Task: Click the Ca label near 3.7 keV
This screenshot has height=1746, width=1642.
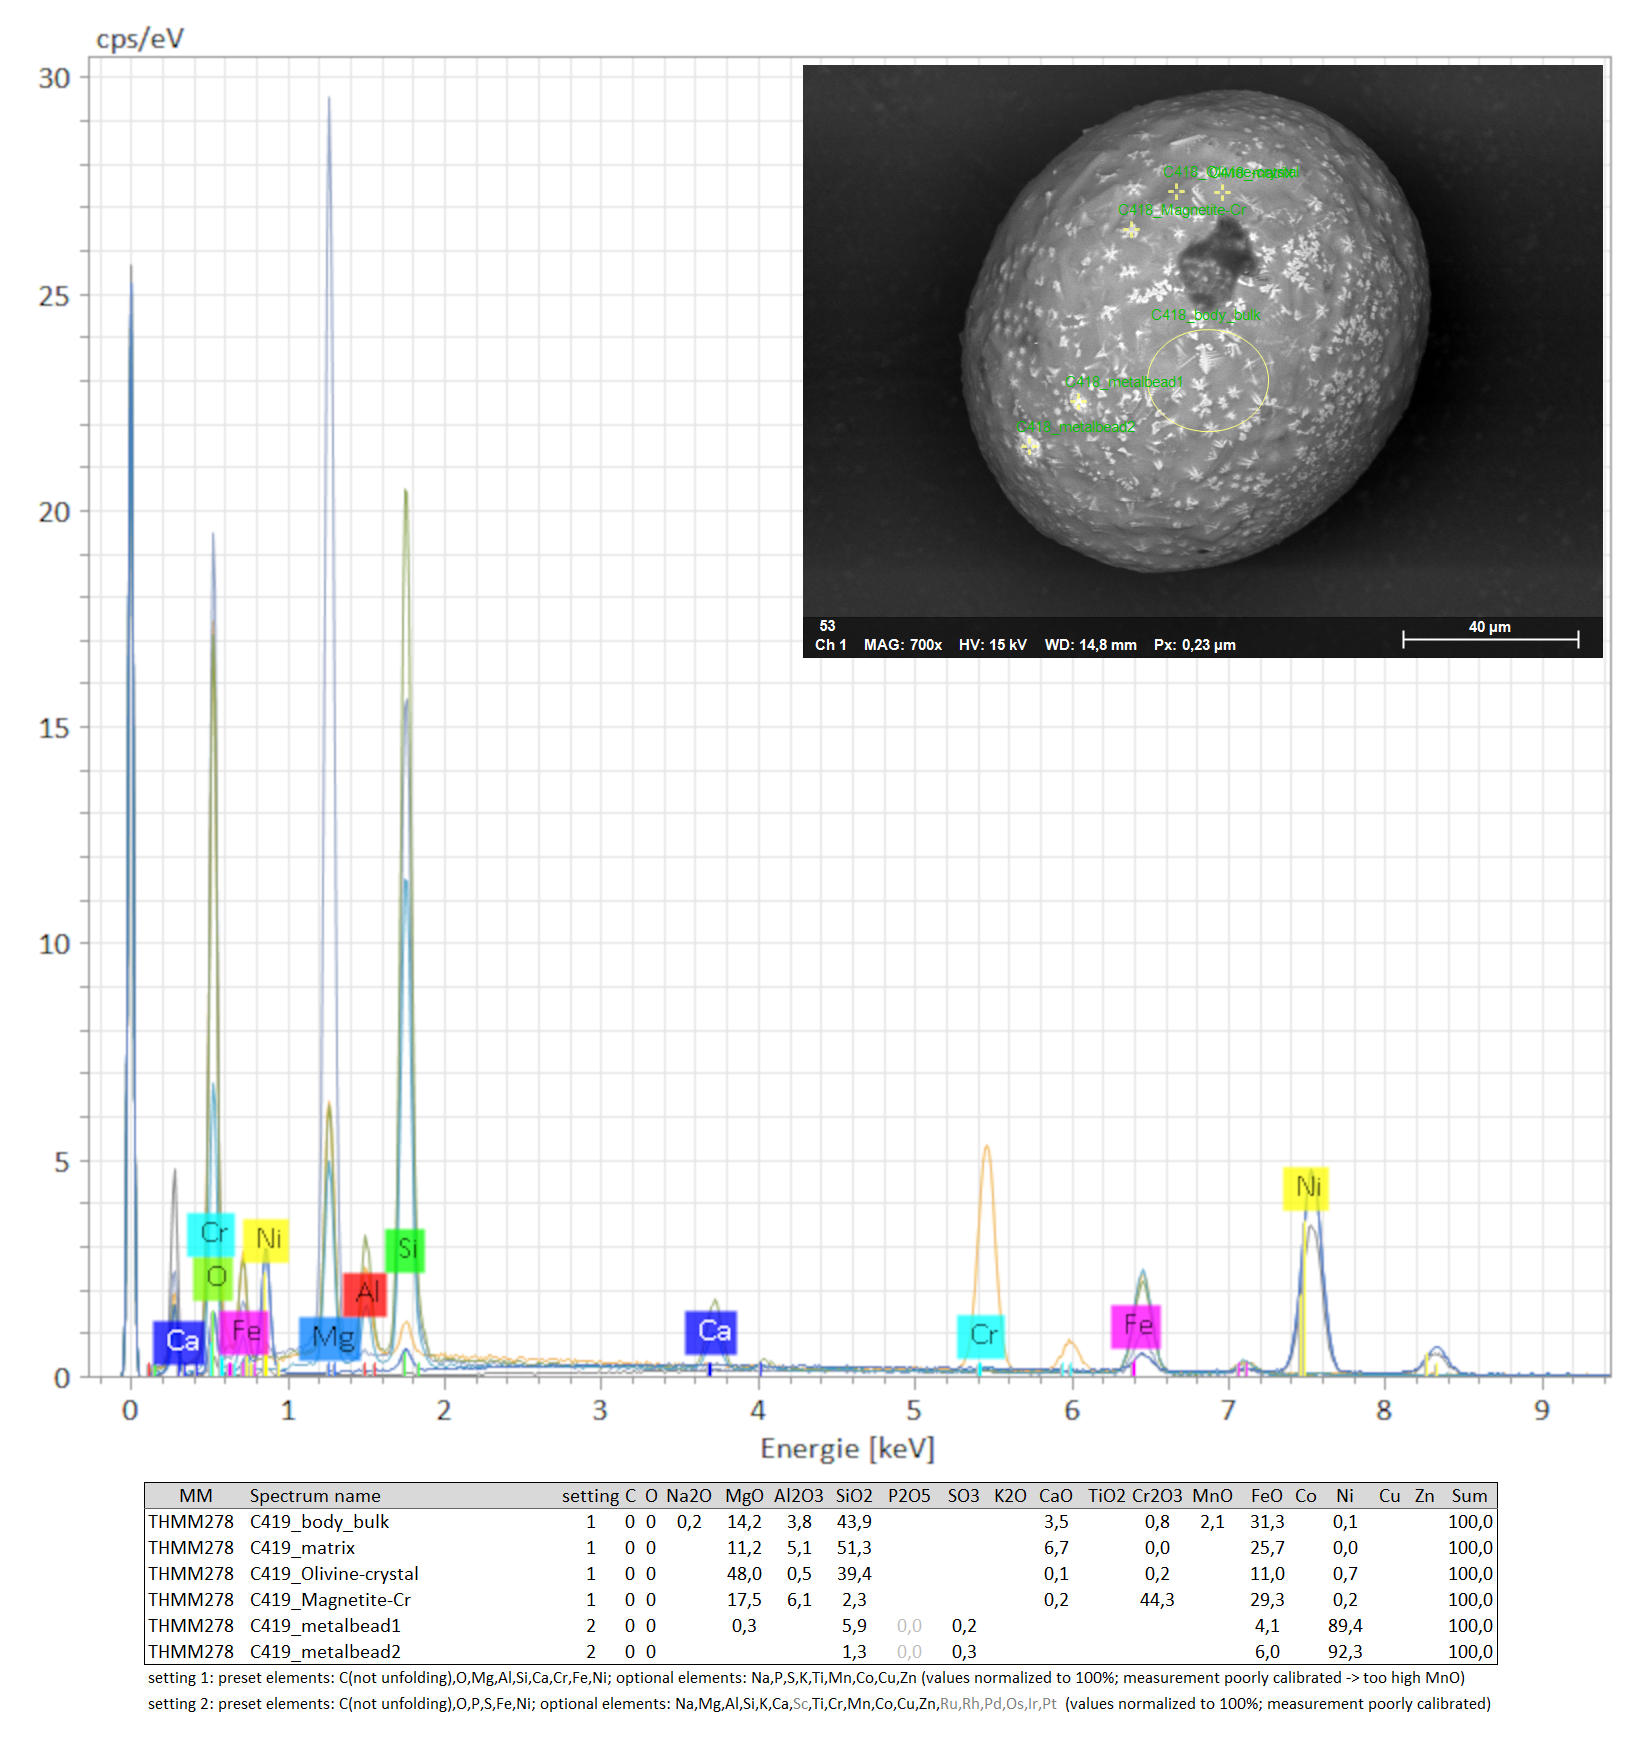Action: (x=711, y=1332)
